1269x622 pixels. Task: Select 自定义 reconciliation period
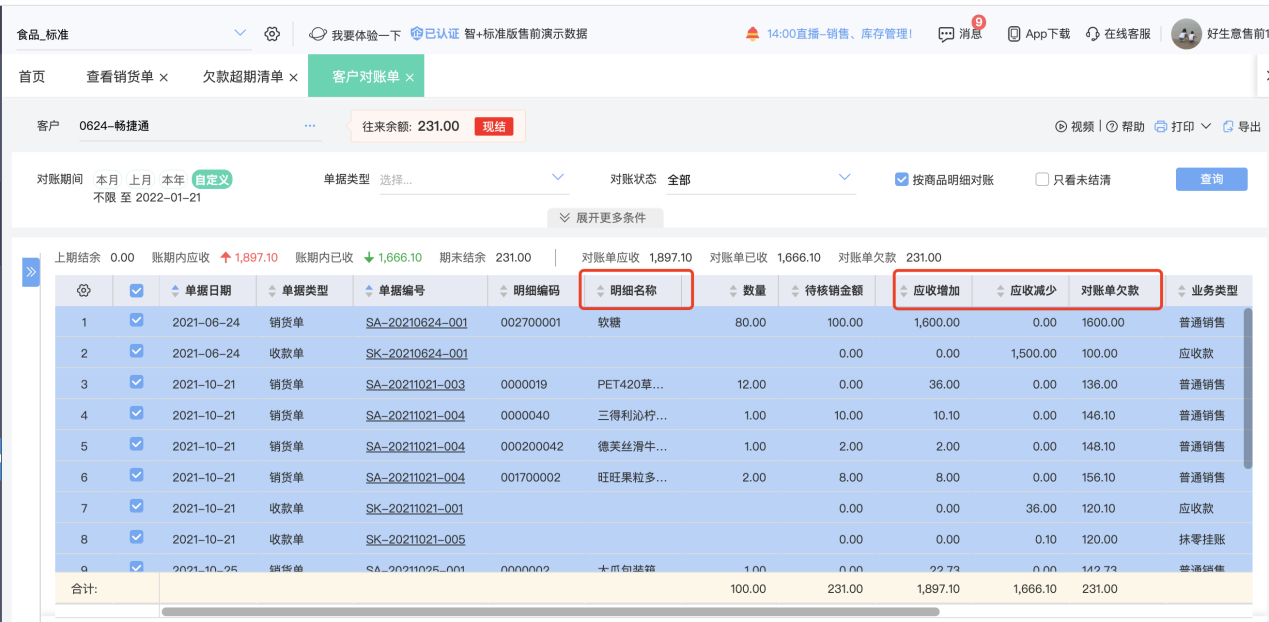tap(212, 180)
